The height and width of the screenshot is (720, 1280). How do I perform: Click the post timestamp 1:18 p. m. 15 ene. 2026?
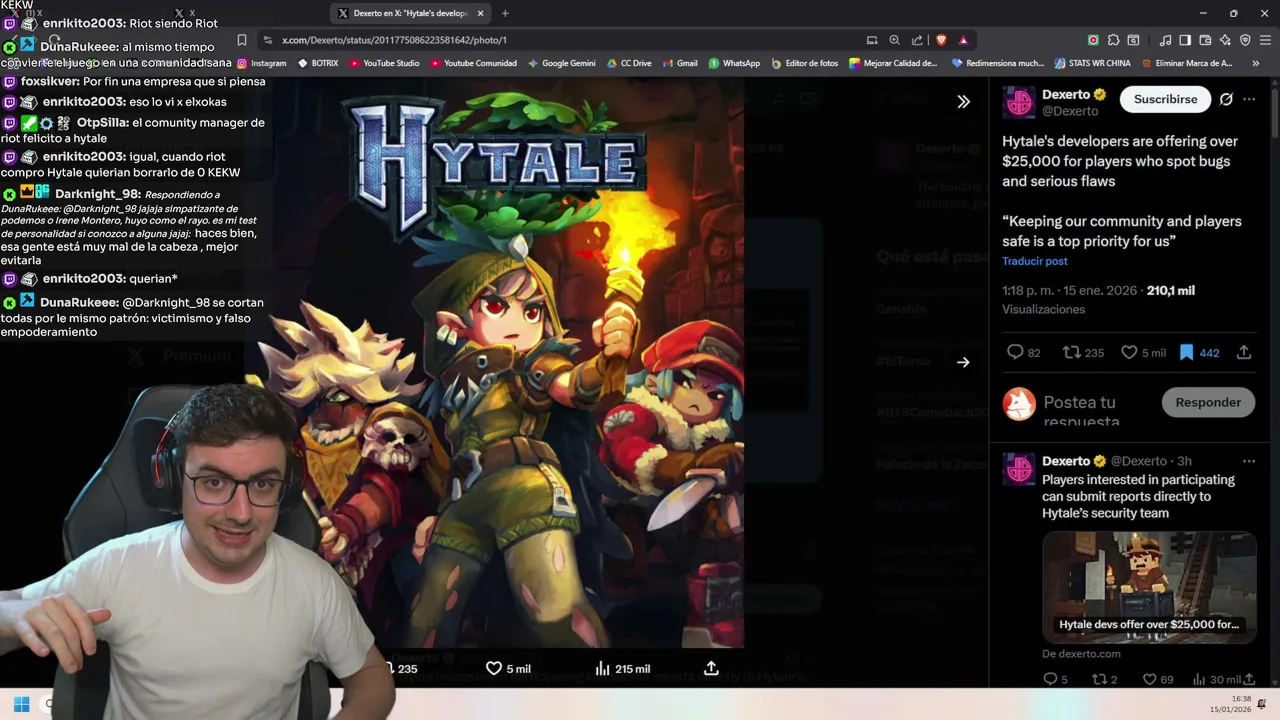point(1069,291)
